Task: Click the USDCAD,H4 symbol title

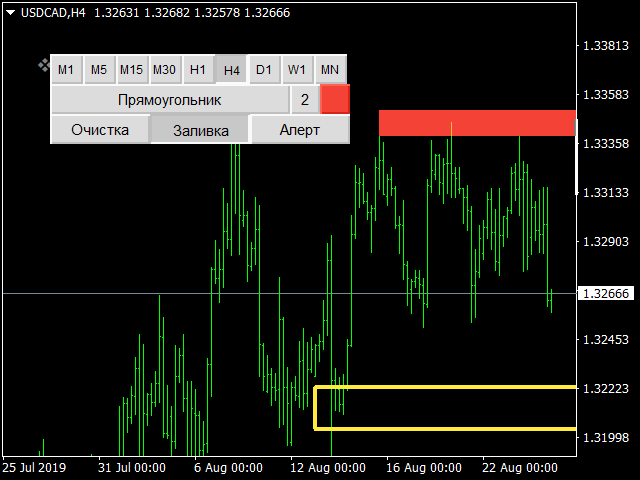Action: click(x=53, y=13)
